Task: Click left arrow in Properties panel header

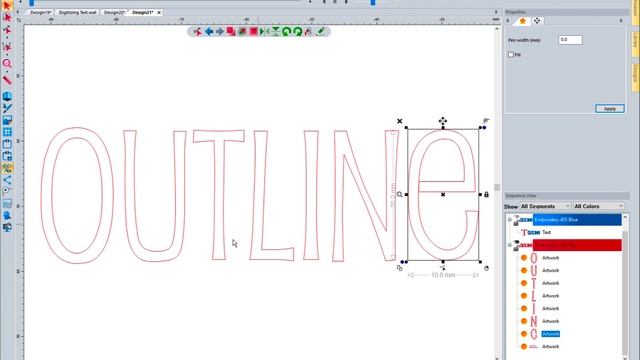Action: pyautogui.click(x=507, y=20)
